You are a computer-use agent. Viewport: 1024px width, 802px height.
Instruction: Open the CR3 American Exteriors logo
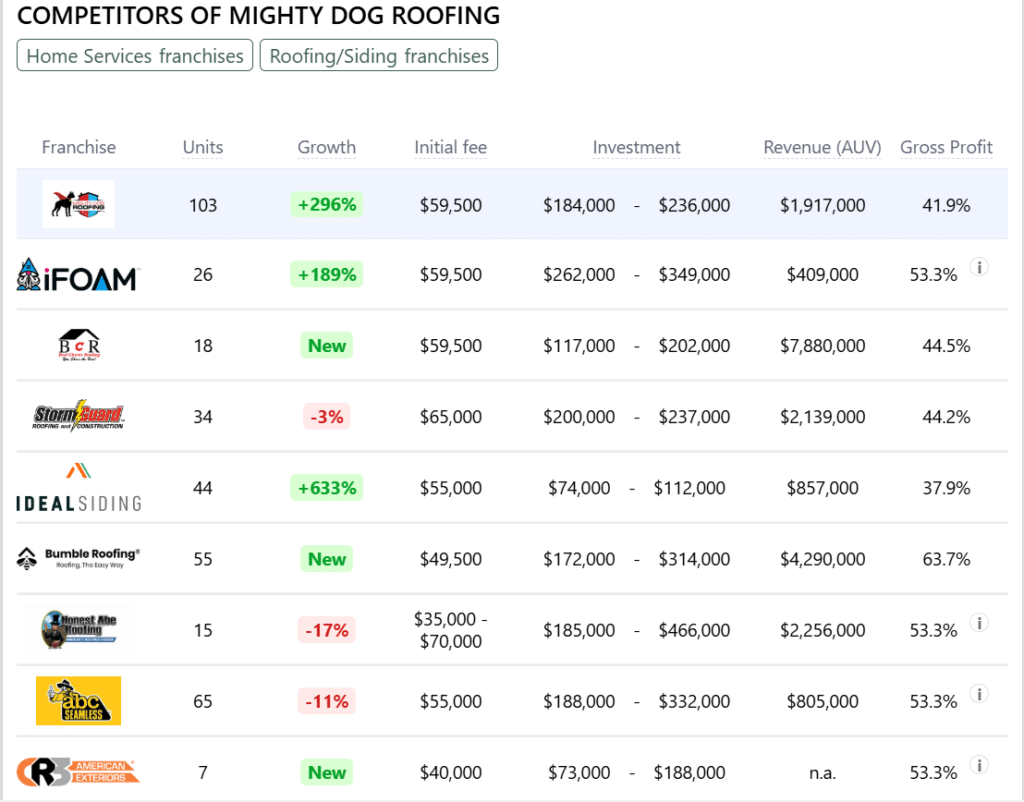point(78,772)
